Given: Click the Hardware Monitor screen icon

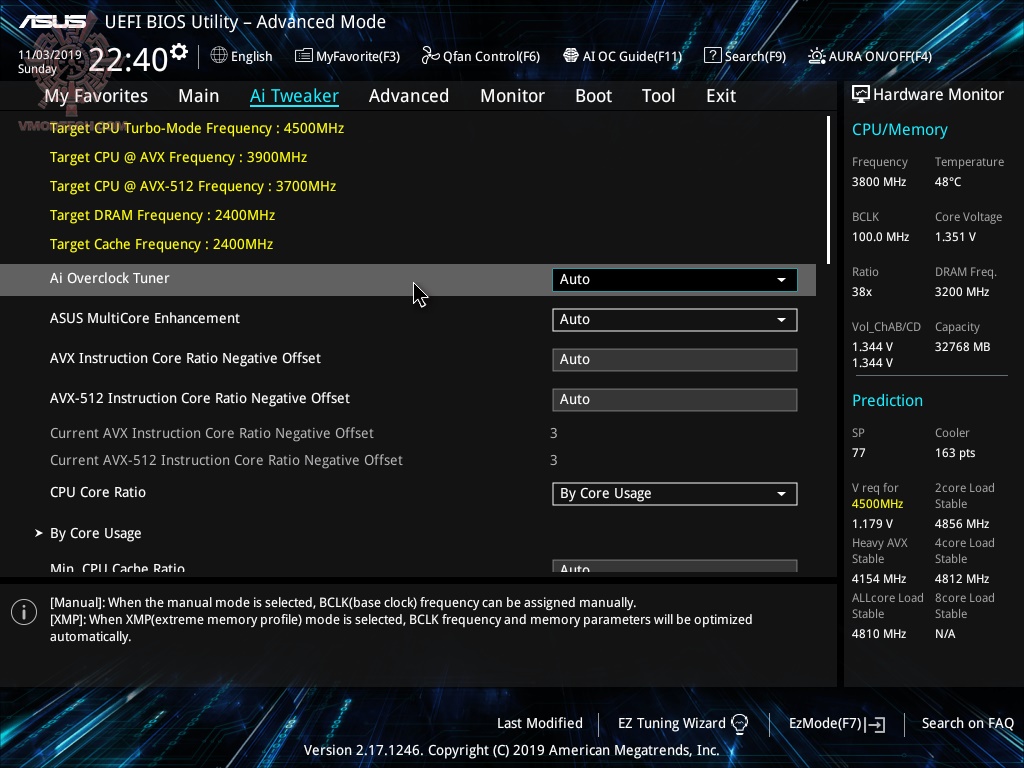Looking at the screenshot, I should [861, 94].
